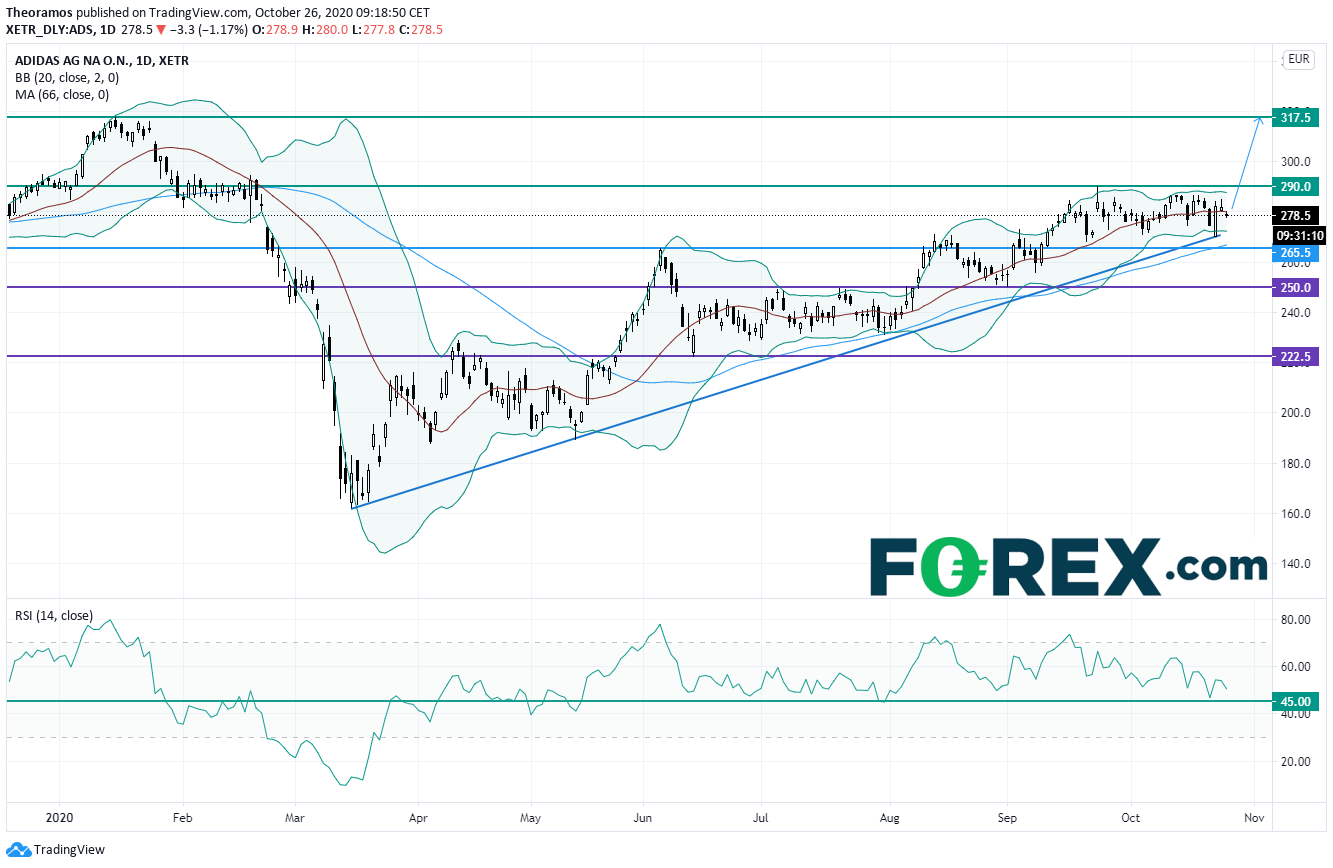Click the 09:31:10 countdown label

point(1297,235)
